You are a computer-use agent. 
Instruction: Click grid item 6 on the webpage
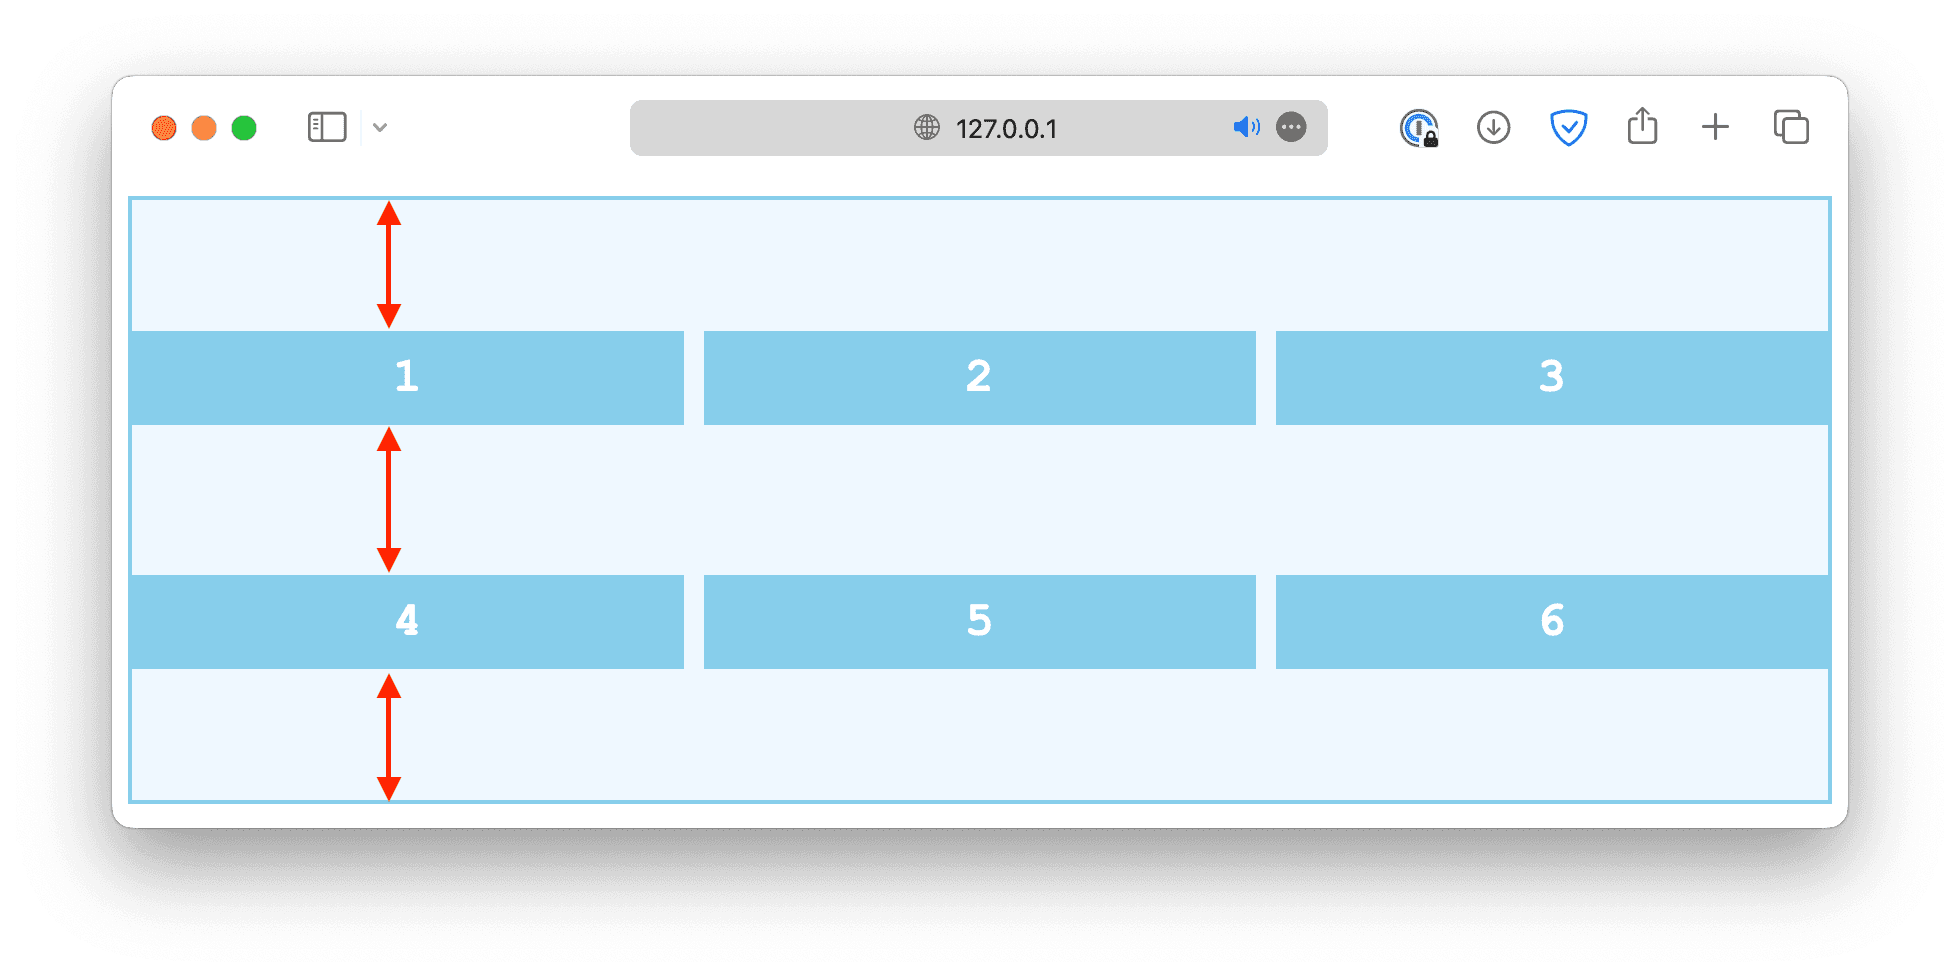[1551, 621]
